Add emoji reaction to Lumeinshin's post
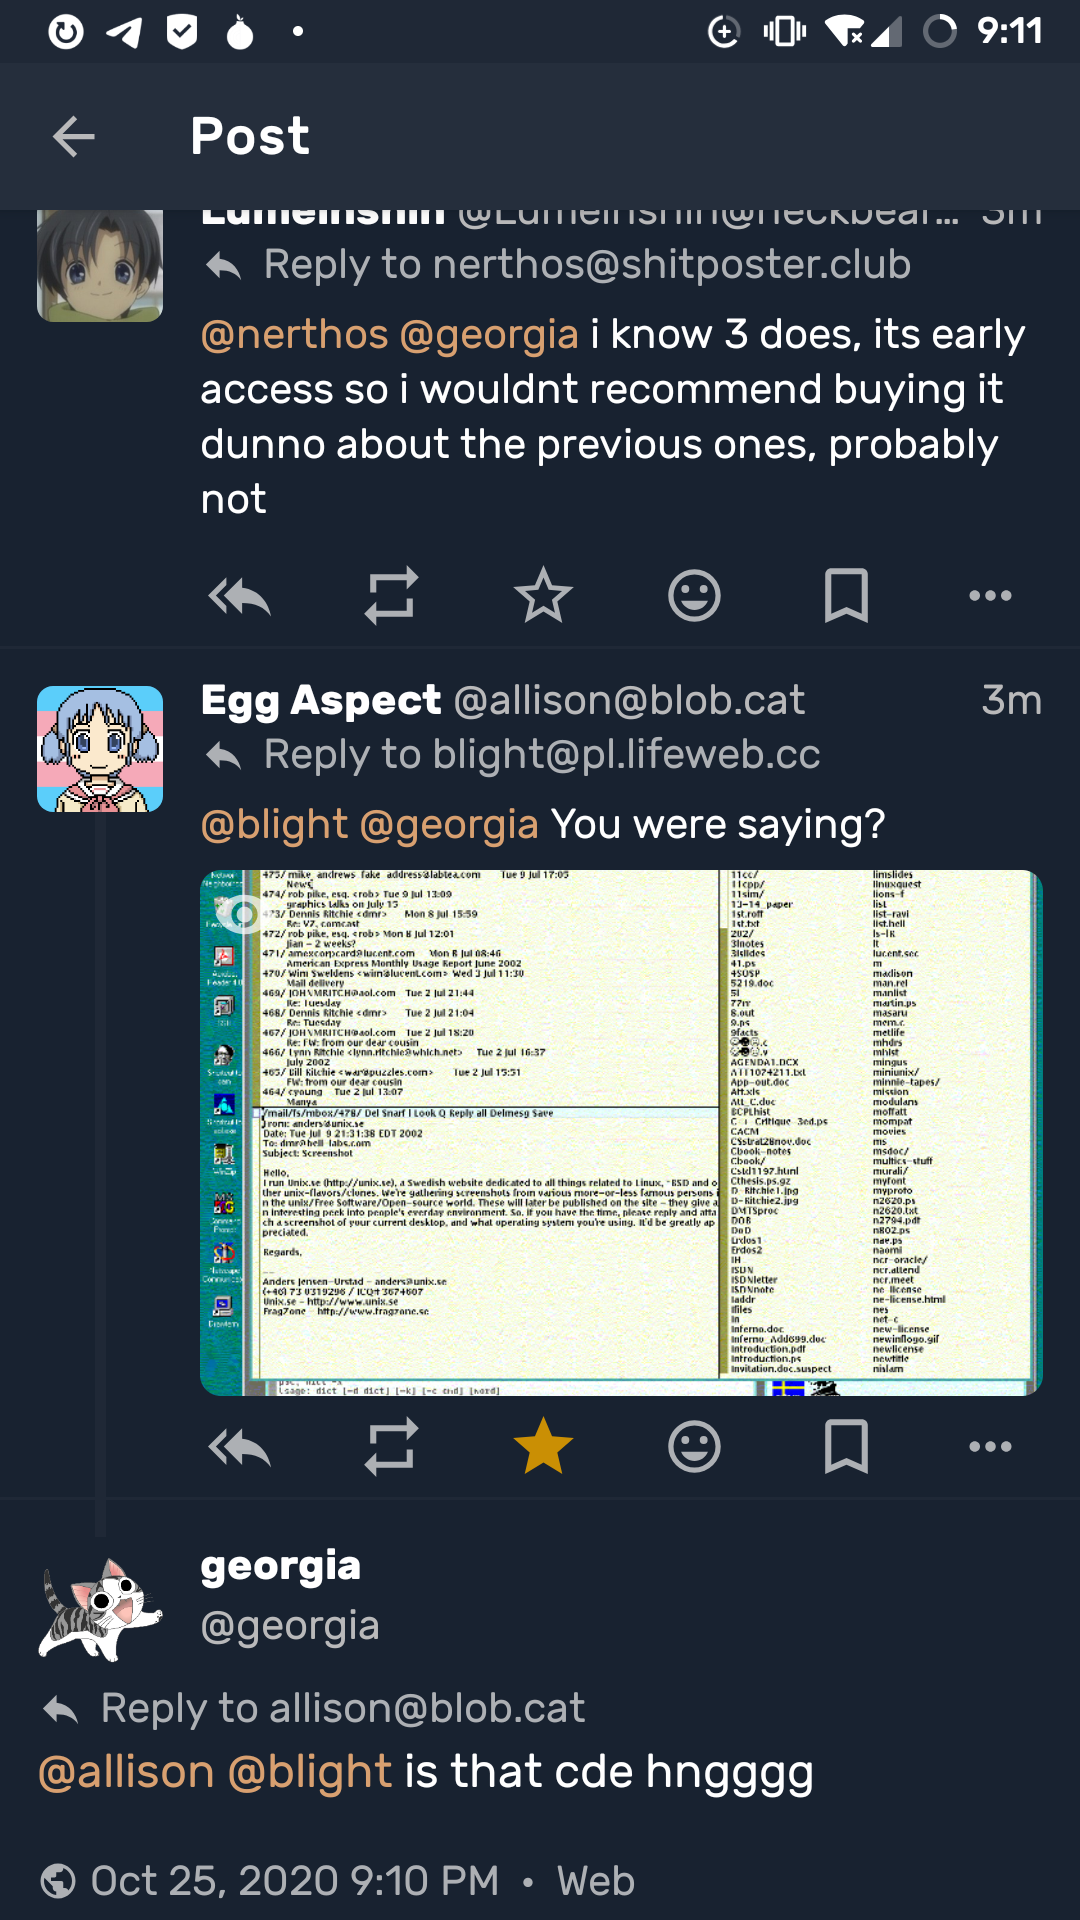Screen dimensions: 1080x1920 (x=694, y=596)
